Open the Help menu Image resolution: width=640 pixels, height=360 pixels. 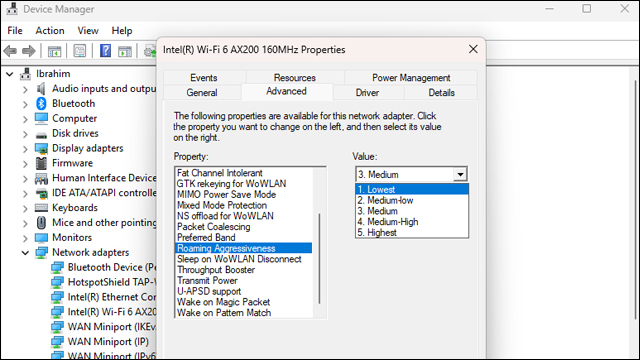click(122, 31)
